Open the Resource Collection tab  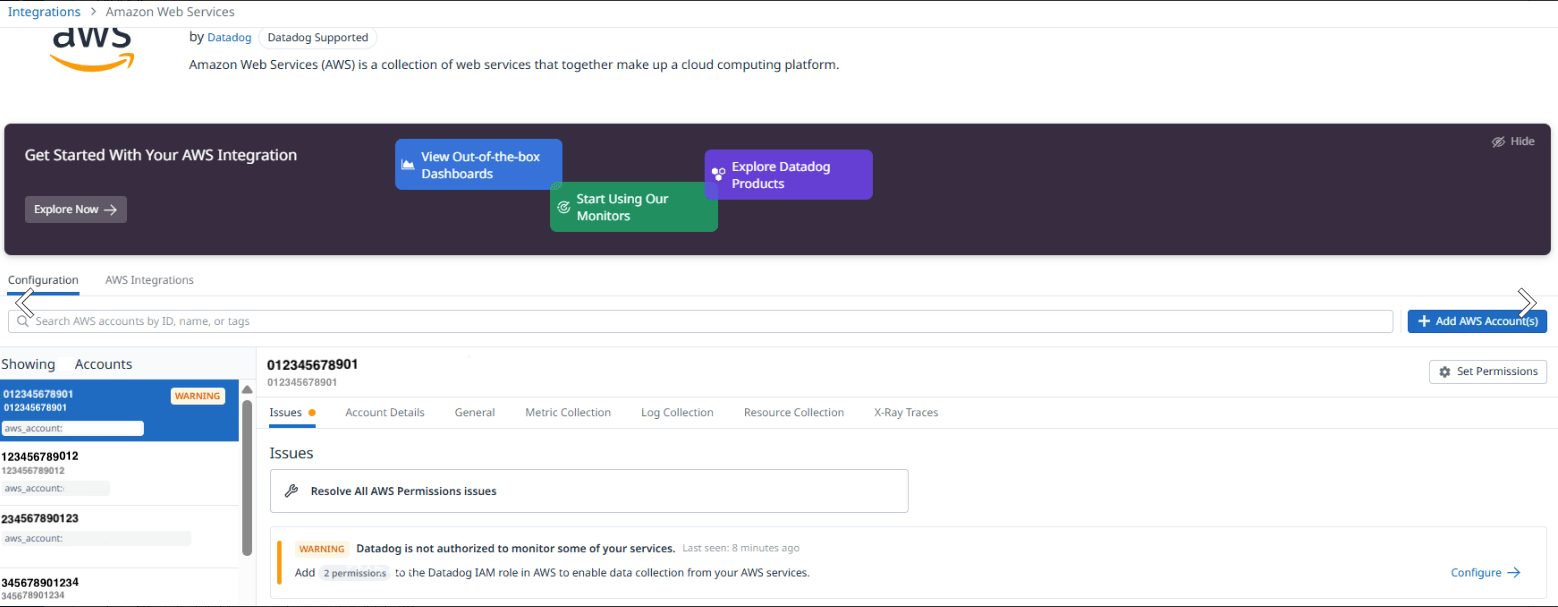pyautogui.click(x=794, y=412)
